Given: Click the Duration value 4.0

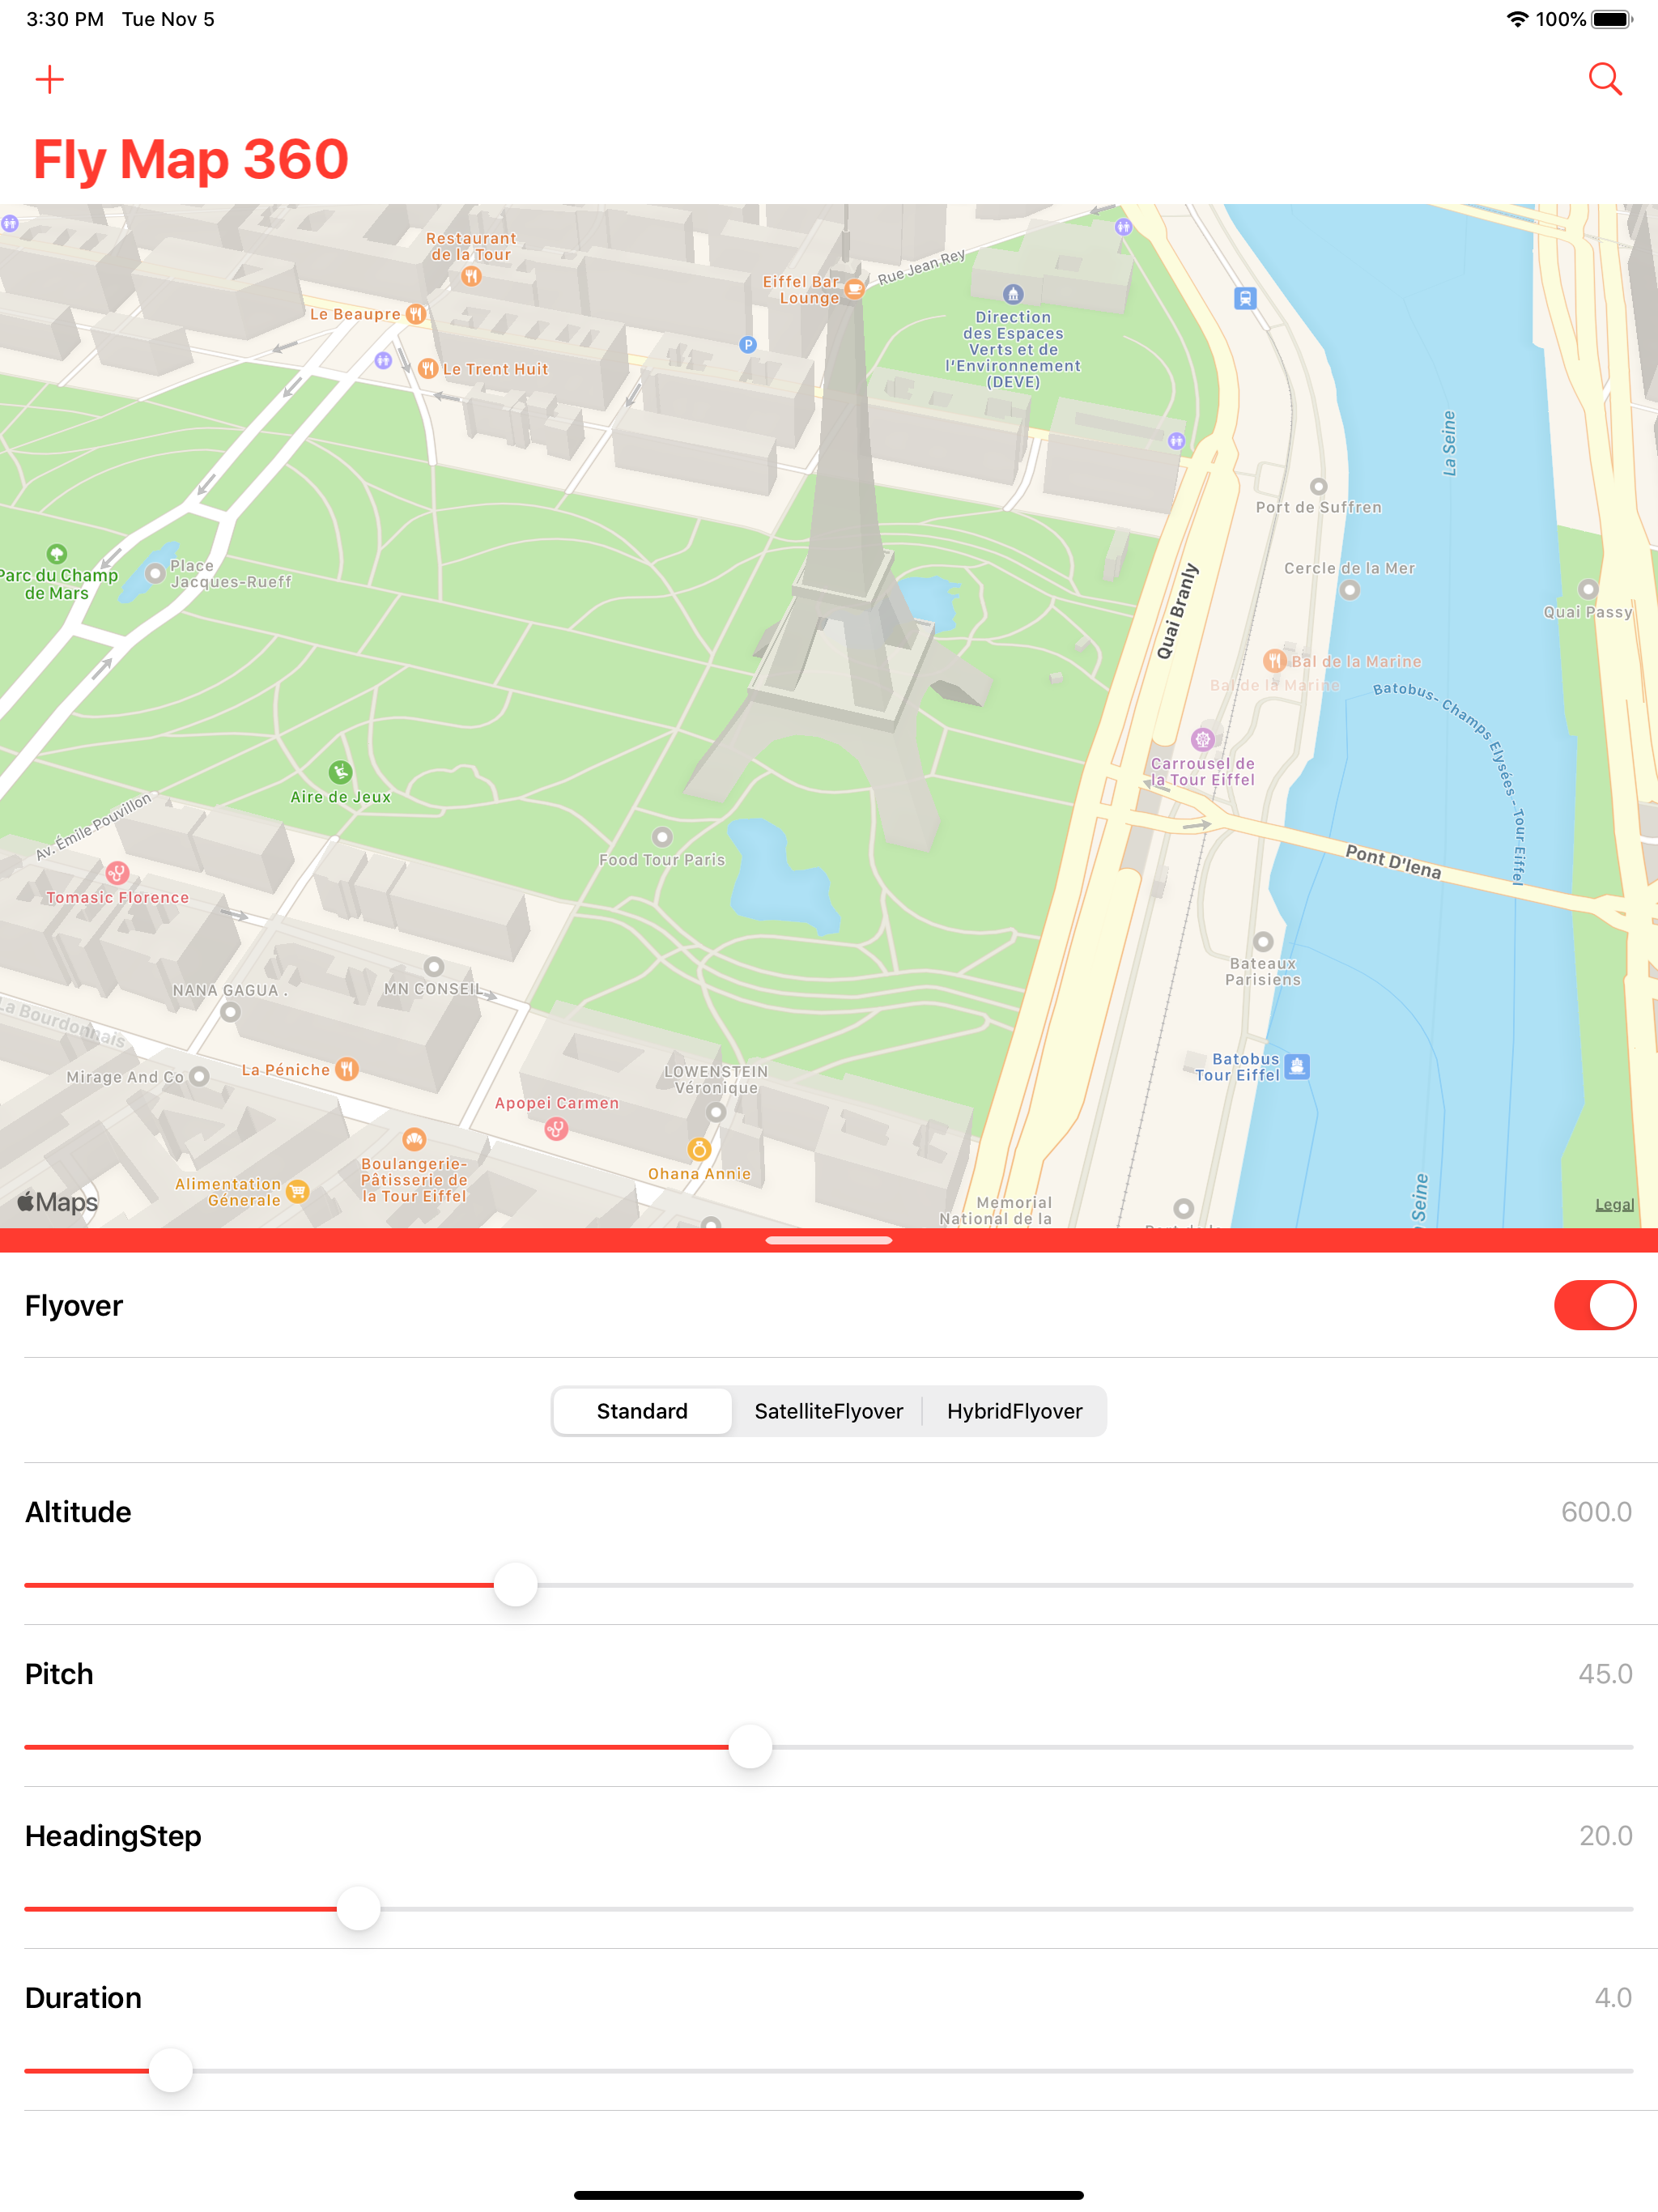Looking at the screenshot, I should pos(1613,1997).
